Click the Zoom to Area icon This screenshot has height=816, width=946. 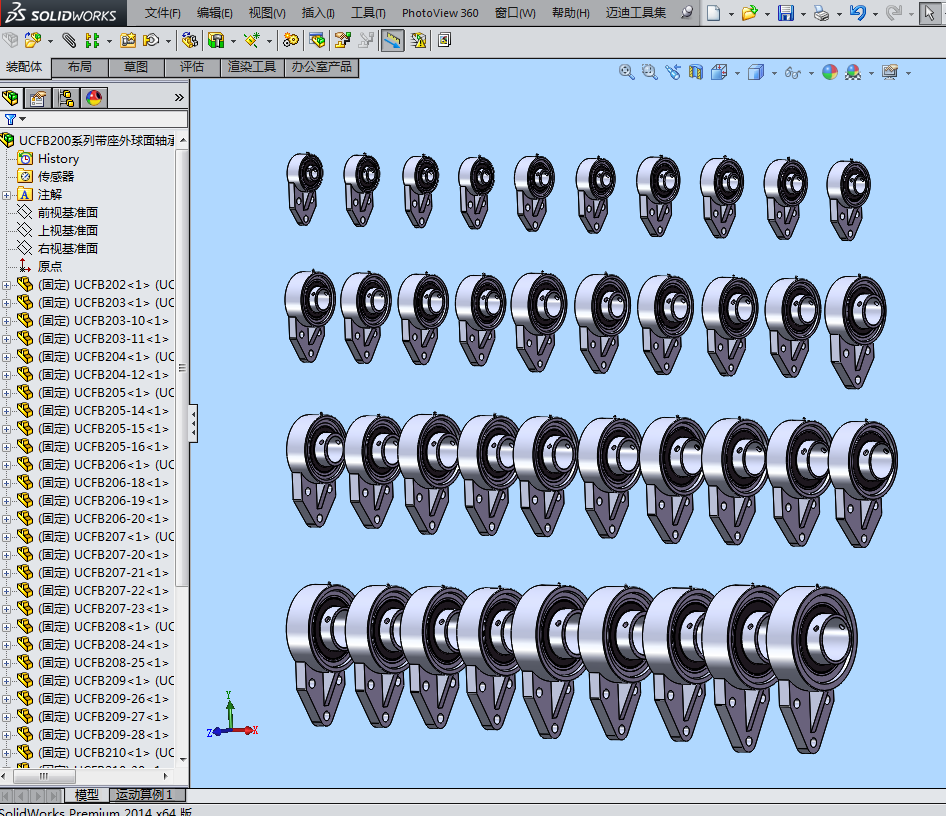649,72
